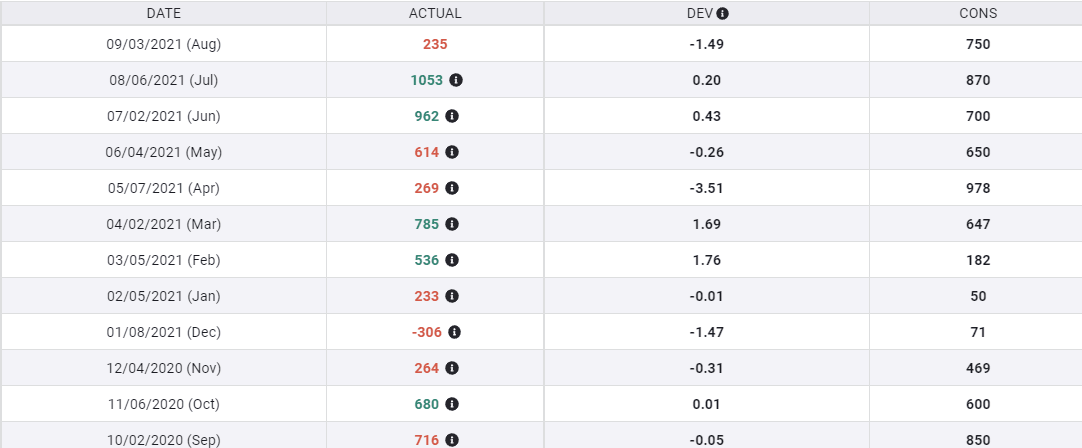Sort by the DATE column header
Viewport: 1082px width, 448px height.
(x=163, y=14)
